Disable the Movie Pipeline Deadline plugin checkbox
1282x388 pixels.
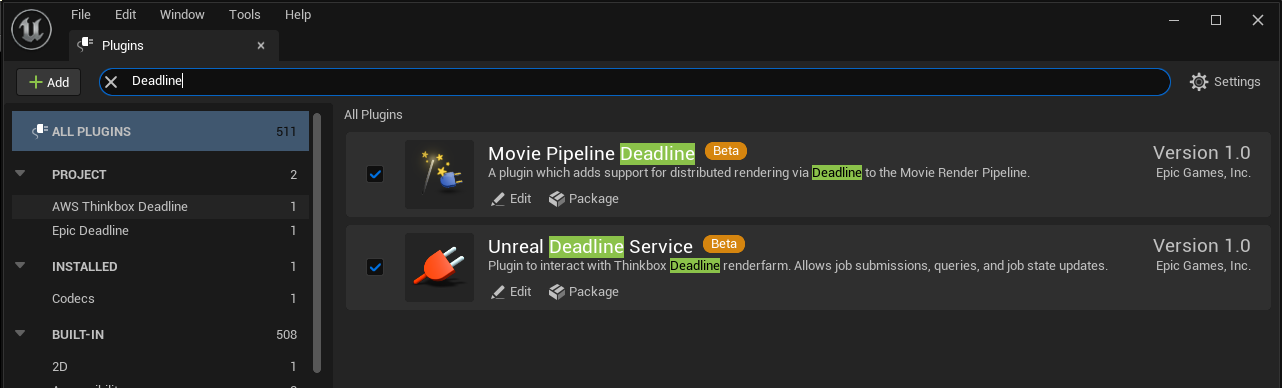[375, 174]
